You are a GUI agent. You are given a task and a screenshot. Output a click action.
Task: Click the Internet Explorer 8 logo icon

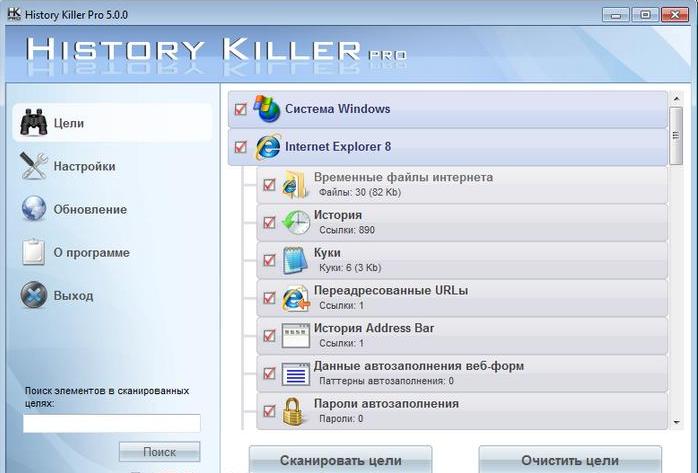[x=268, y=146]
